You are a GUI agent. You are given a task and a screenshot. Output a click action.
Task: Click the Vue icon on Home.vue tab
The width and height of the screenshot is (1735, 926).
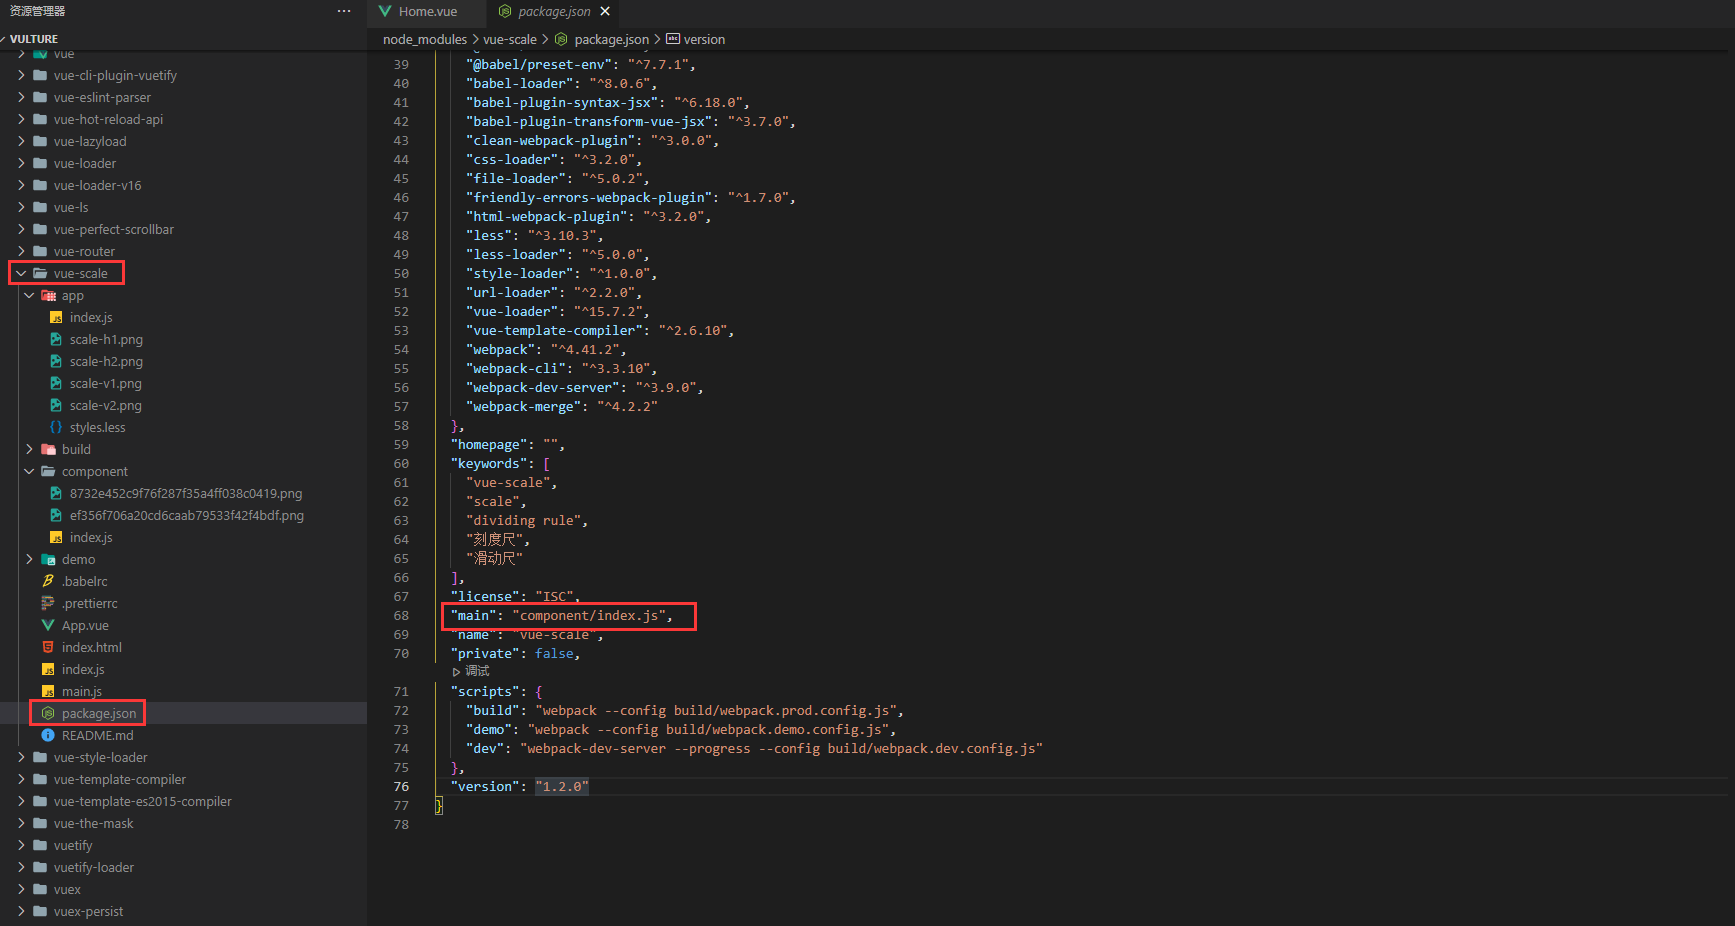(385, 12)
